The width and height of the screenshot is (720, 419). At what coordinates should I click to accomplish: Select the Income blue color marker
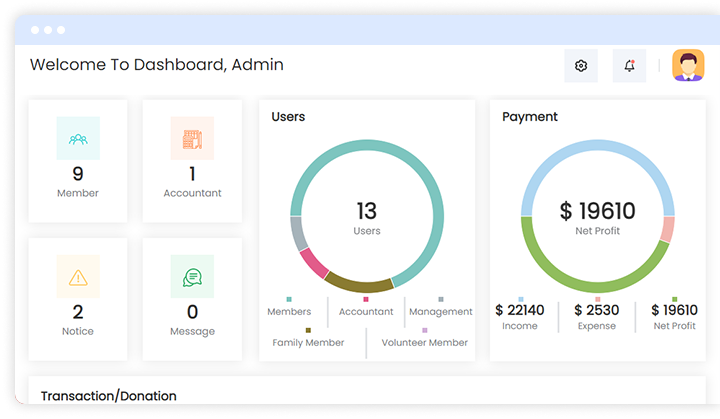520,299
